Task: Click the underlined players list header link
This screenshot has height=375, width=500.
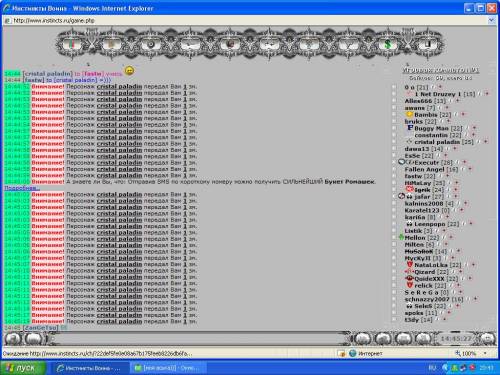Action: coord(441,70)
